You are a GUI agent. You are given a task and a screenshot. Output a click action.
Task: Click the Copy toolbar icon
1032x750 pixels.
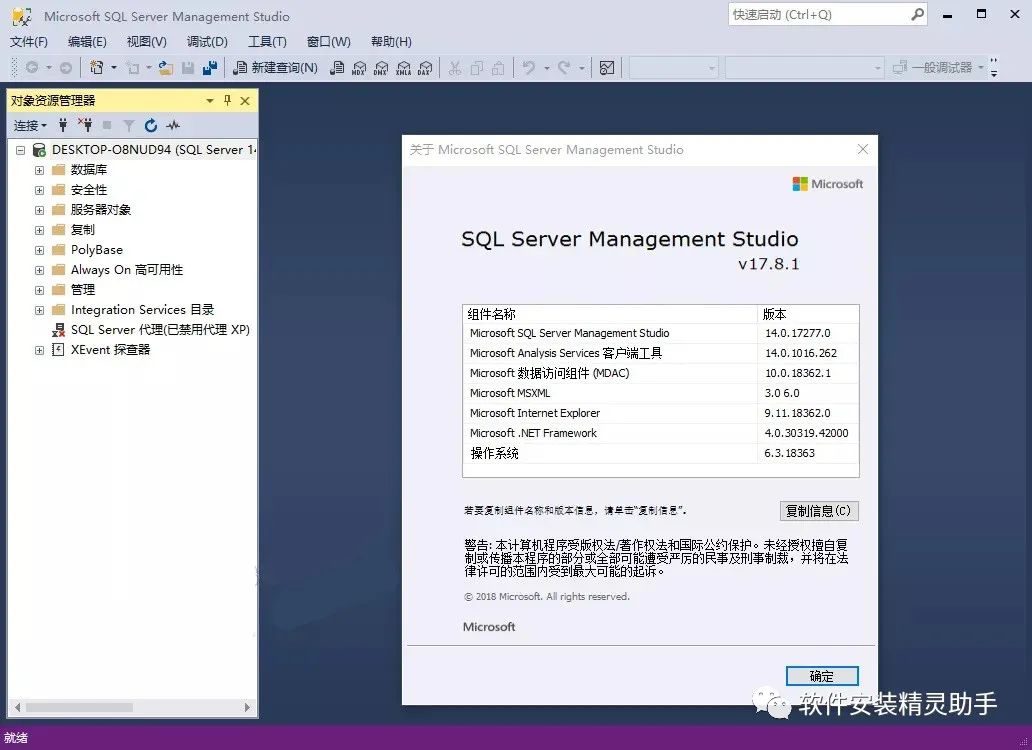coord(477,68)
